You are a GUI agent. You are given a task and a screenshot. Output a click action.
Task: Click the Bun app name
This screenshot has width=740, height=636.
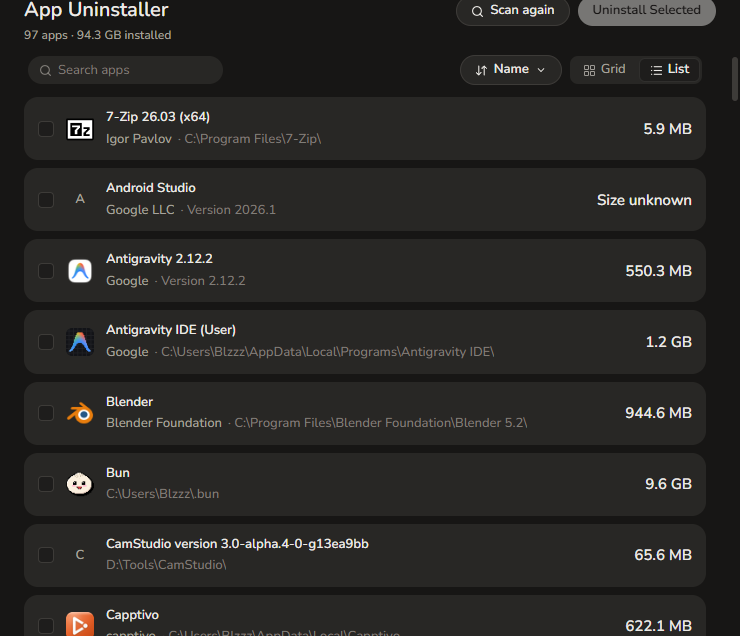(x=118, y=473)
